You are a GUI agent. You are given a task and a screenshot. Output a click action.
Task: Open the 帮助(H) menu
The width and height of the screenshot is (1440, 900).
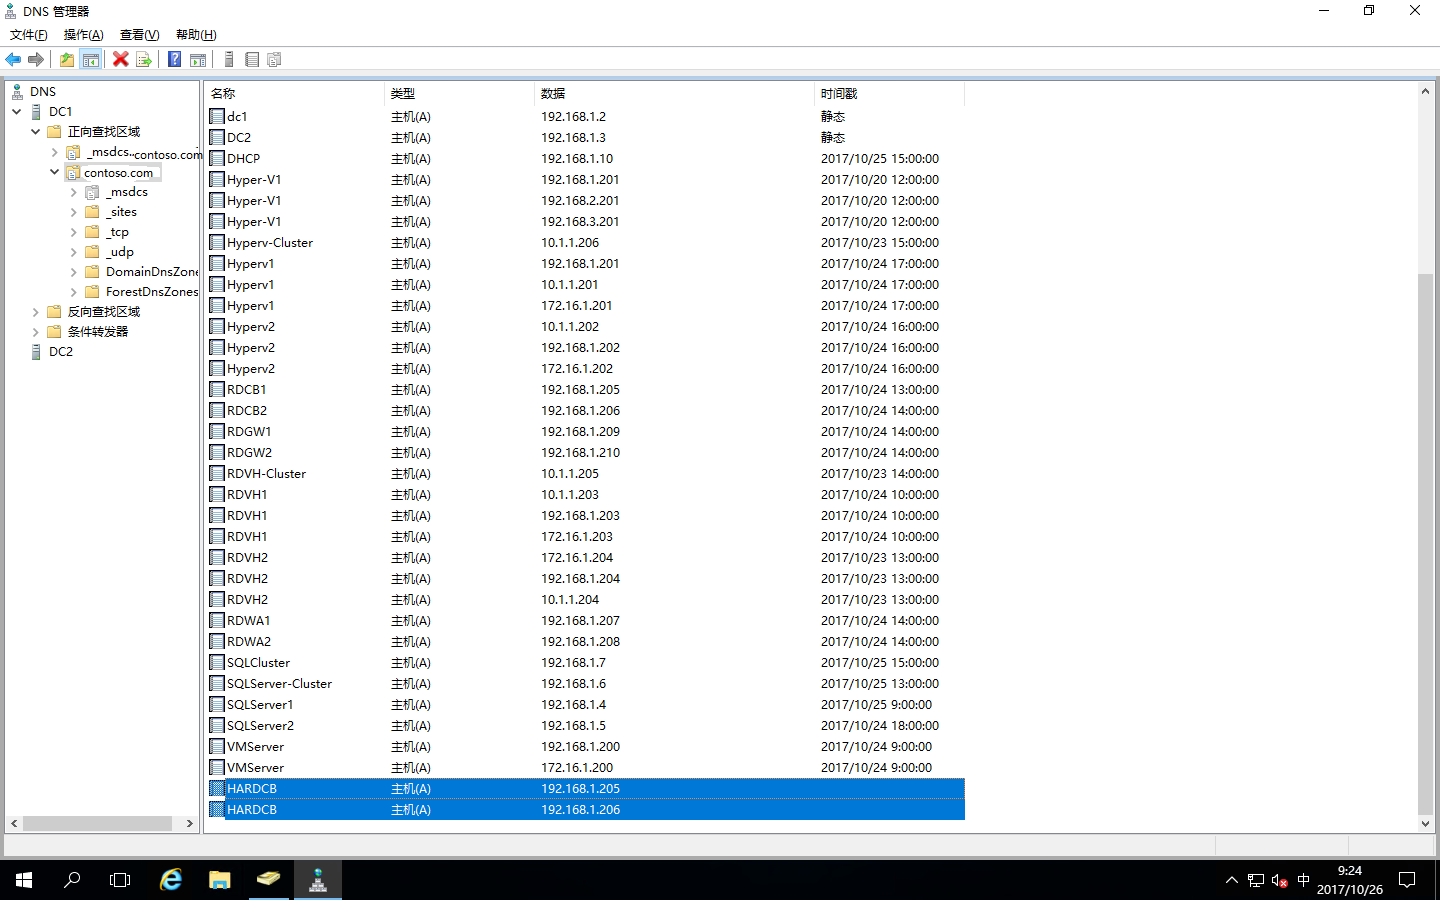tap(196, 35)
